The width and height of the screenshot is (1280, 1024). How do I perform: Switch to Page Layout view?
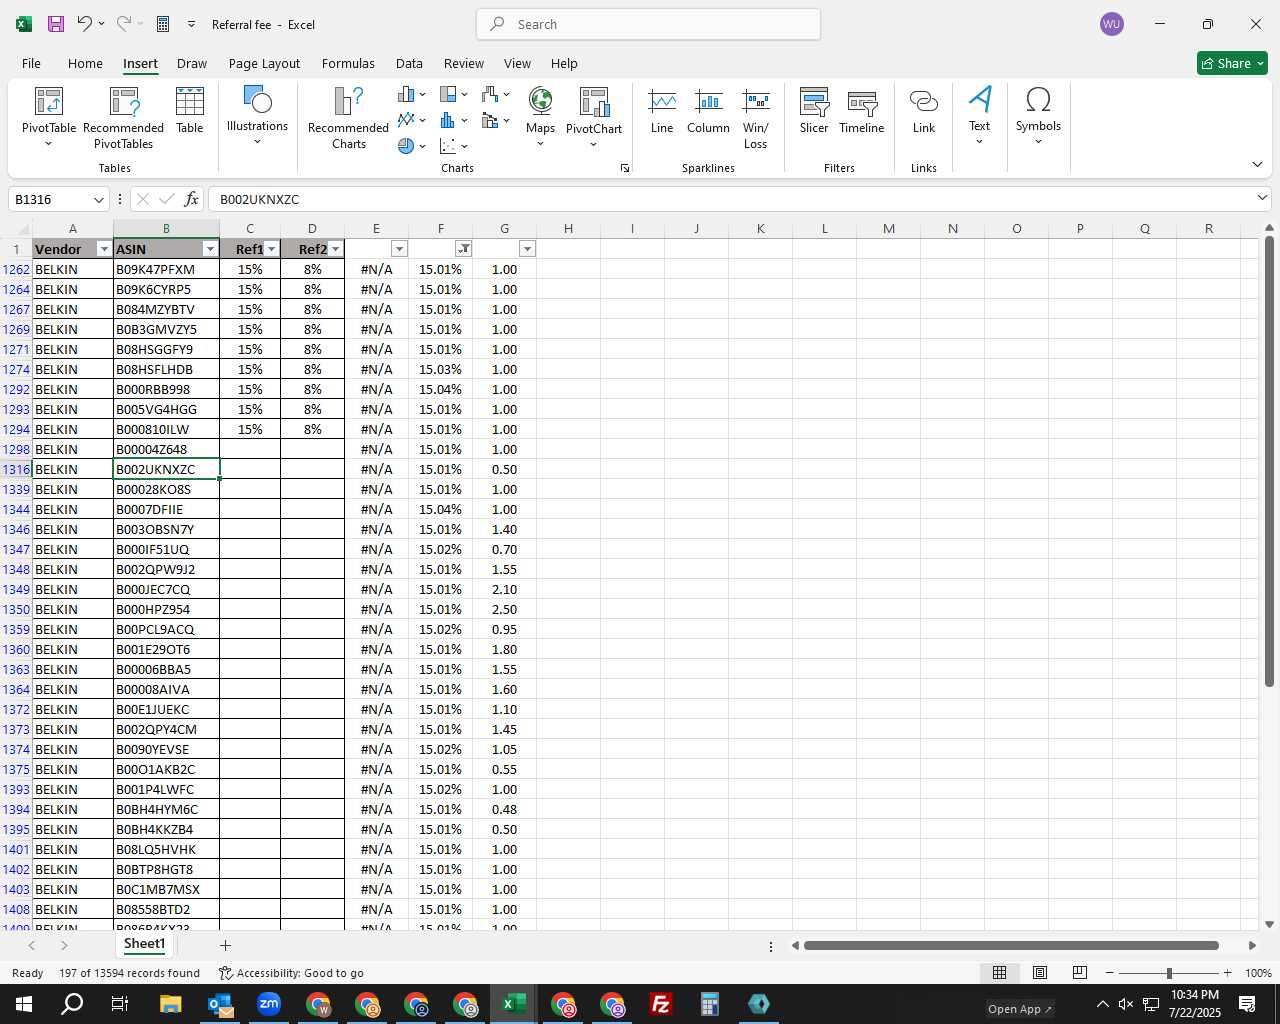(x=1040, y=973)
